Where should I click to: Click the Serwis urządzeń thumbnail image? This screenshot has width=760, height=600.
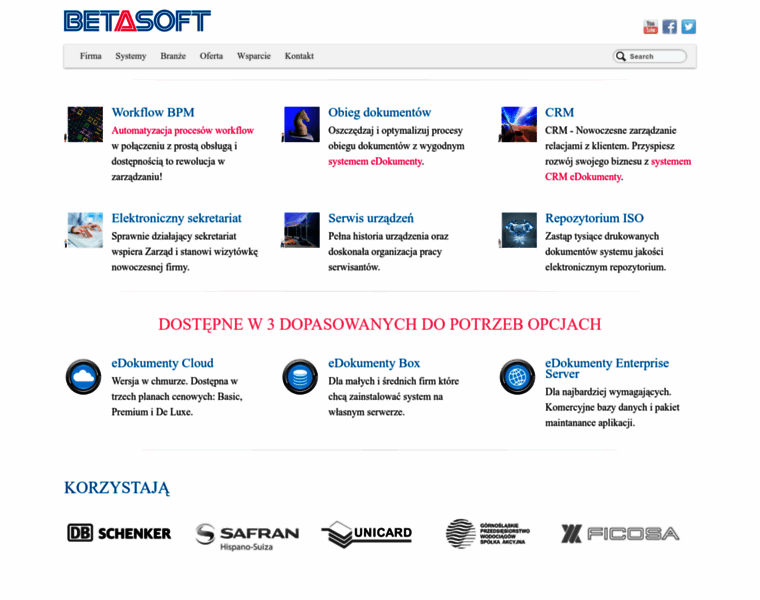(x=301, y=230)
